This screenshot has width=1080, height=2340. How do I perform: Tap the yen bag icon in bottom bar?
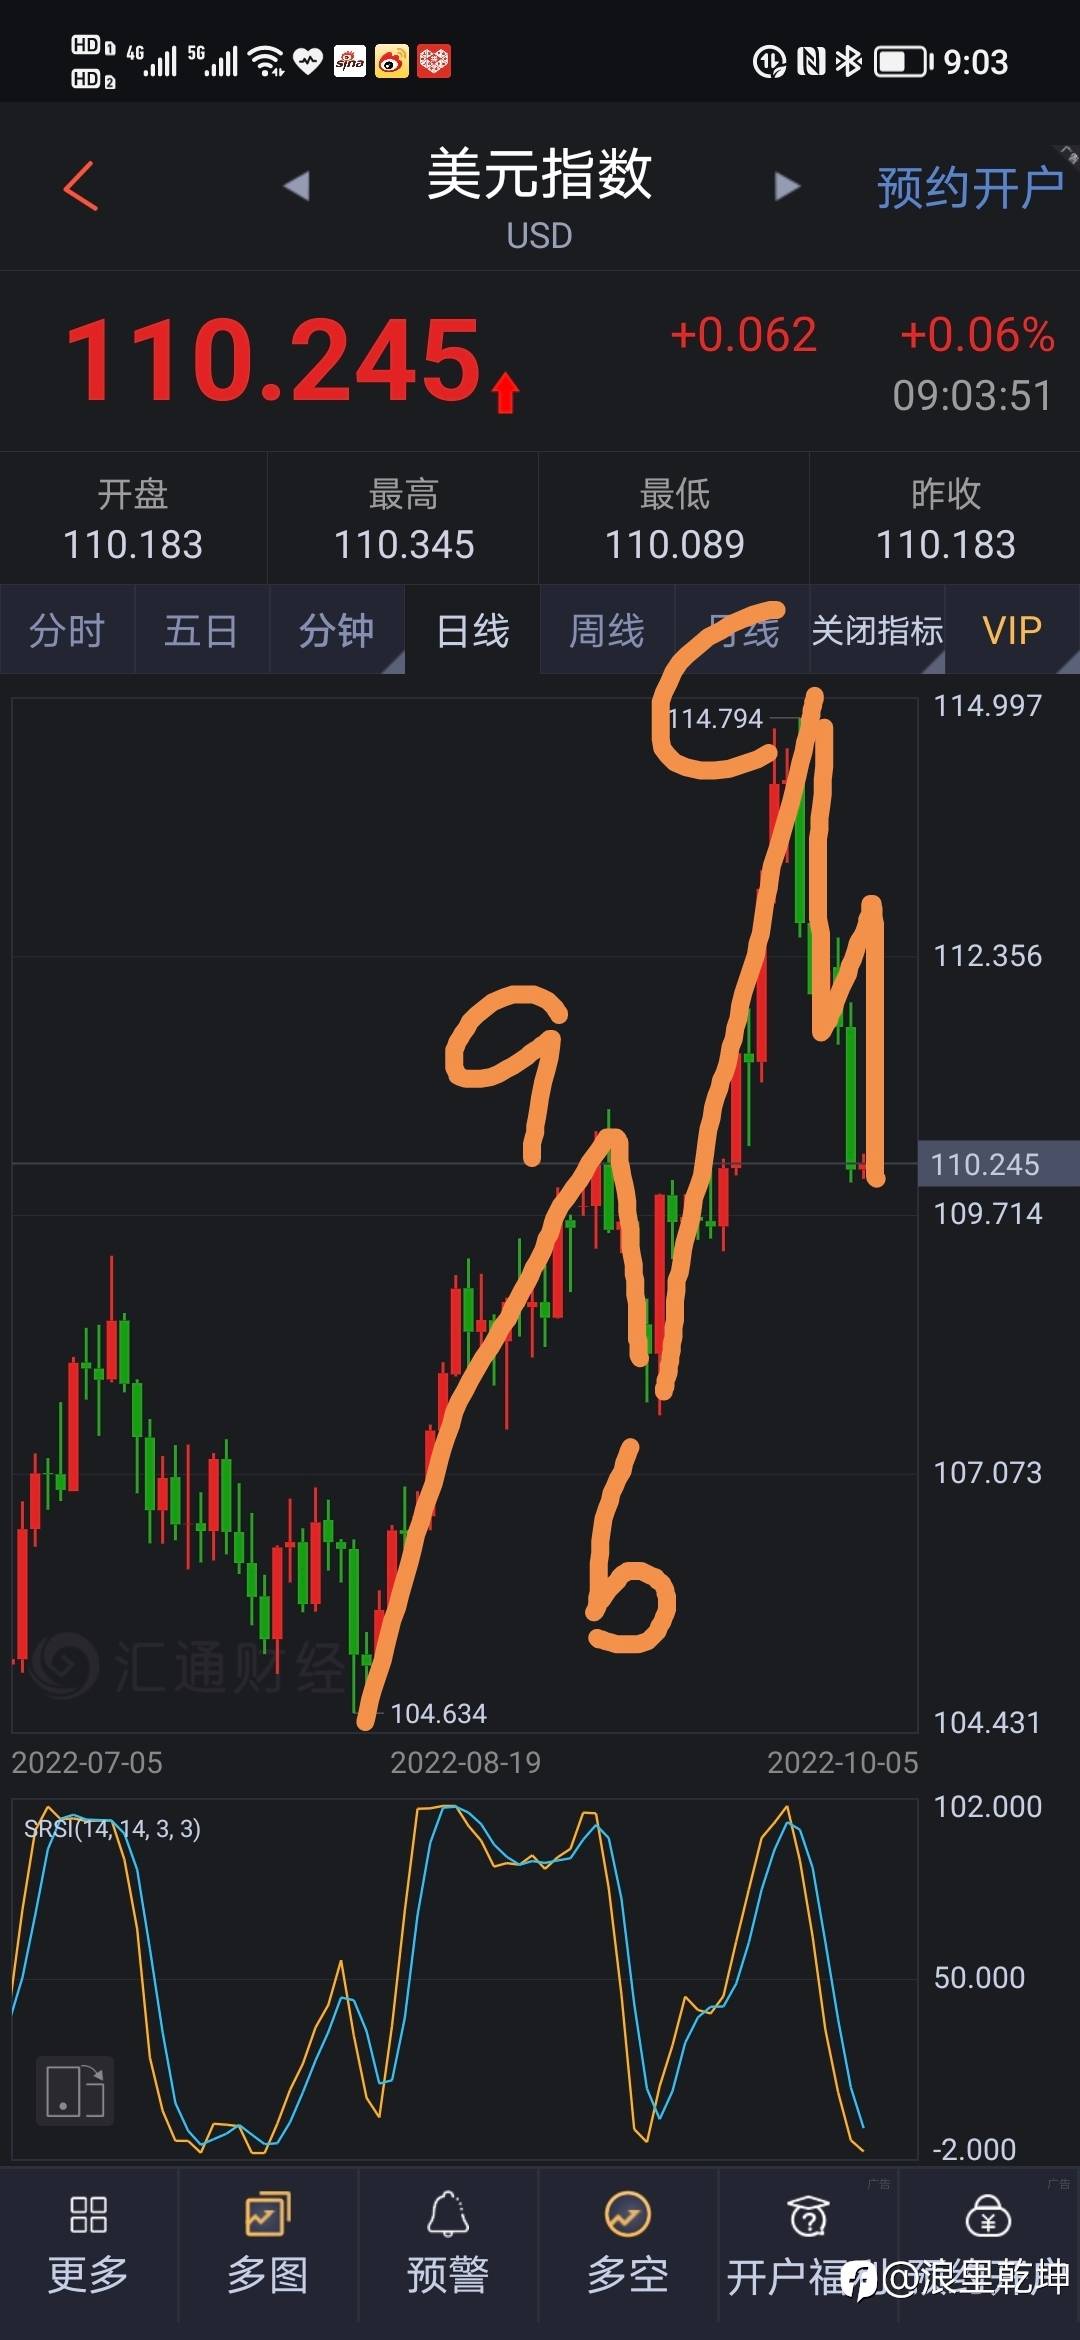988,2215
